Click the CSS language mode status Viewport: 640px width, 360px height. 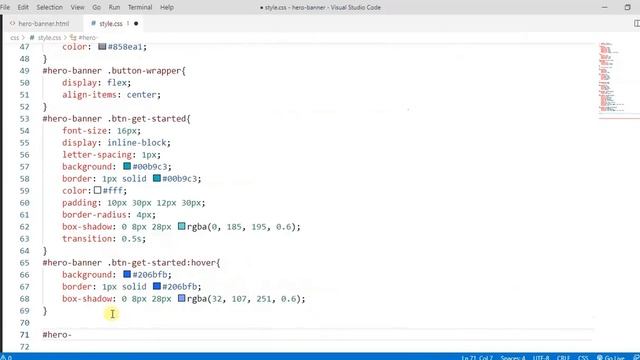[583, 358]
